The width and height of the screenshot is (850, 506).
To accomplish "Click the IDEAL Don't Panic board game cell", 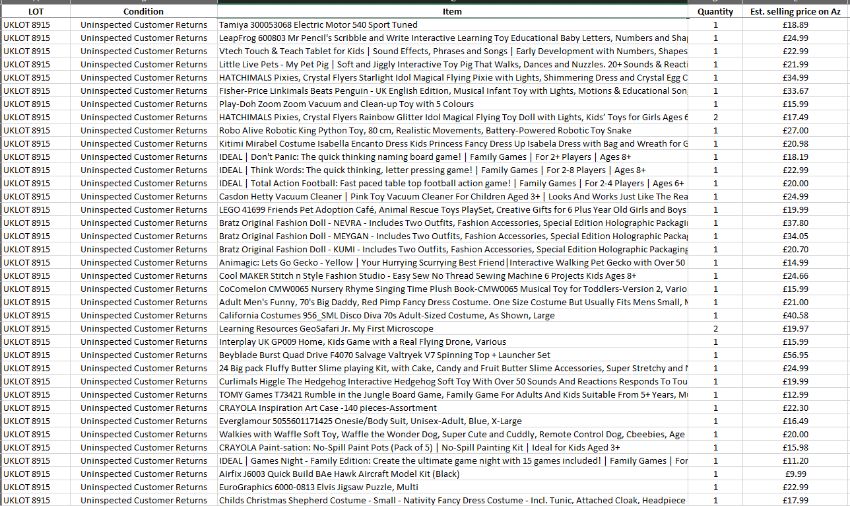I will coord(453,157).
